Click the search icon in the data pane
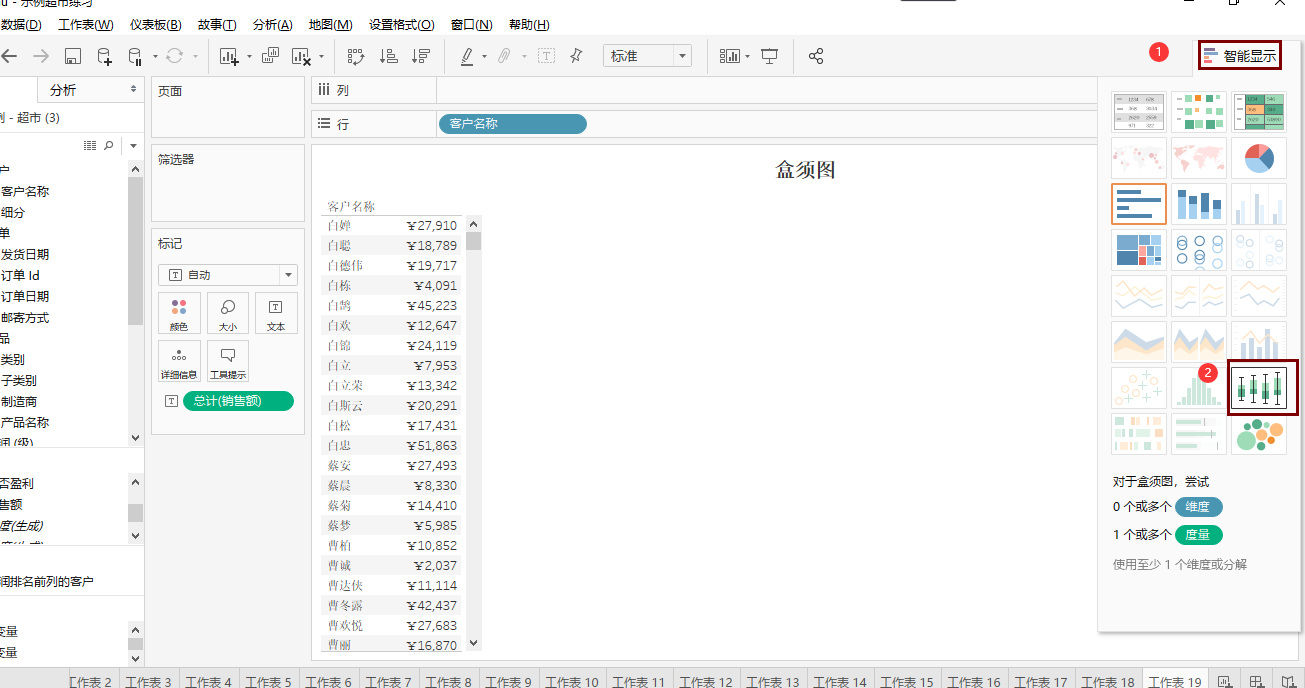Image resolution: width=1305 pixels, height=688 pixels. [x=109, y=146]
